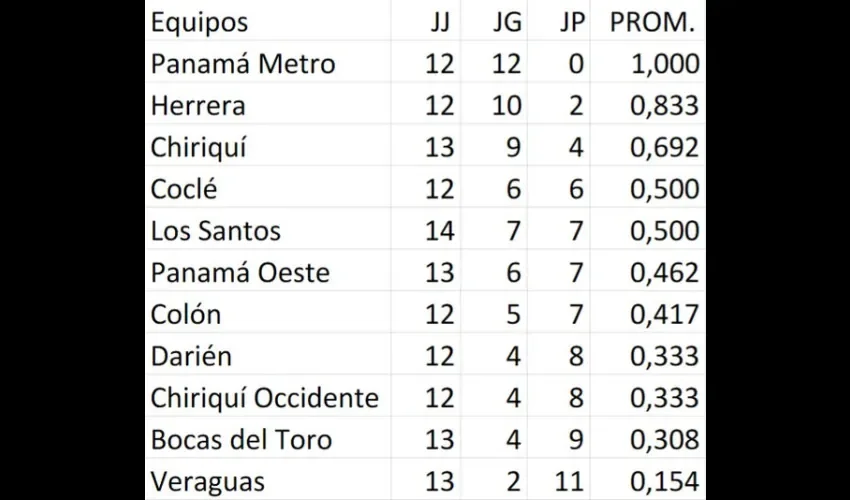
Task: Select the Chiriquí Occidente cell
Action: 268,398
